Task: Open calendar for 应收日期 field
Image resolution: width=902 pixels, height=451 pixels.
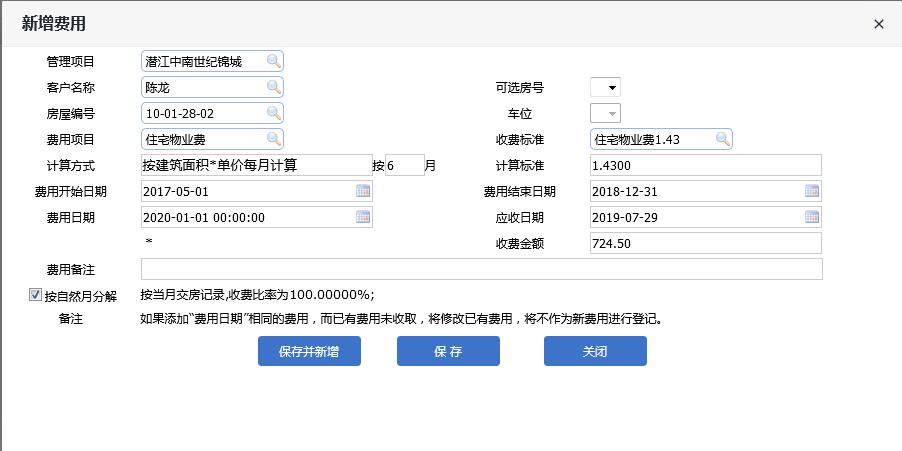Action: [812, 218]
